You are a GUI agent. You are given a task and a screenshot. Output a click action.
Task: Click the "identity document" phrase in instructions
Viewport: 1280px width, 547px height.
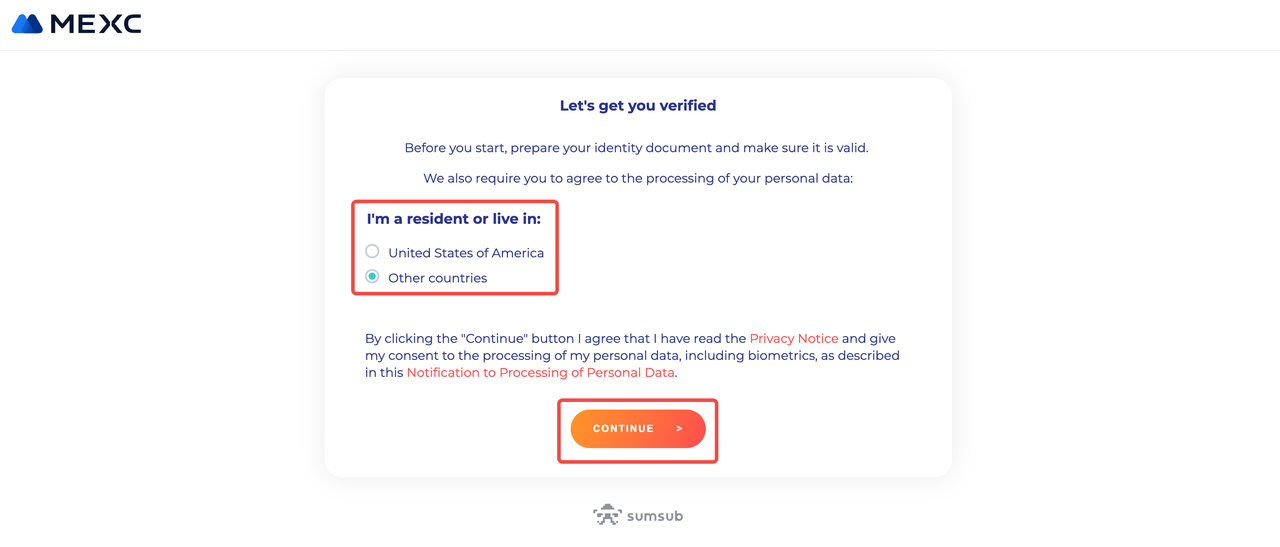click(x=653, y=148)
